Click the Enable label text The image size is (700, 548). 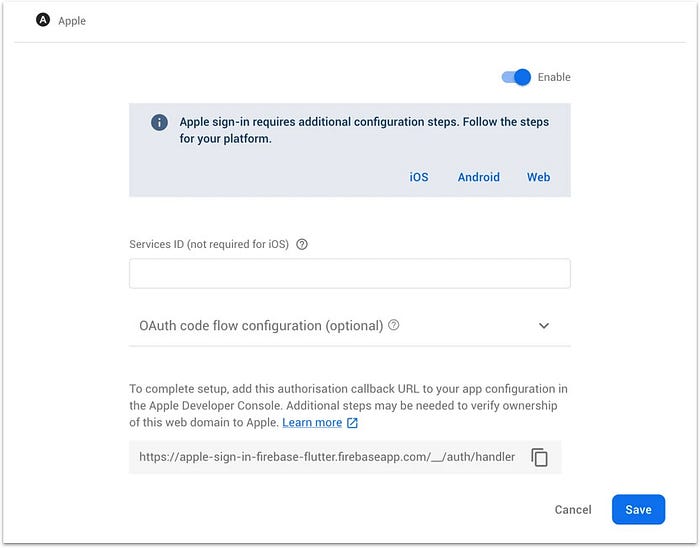554,77
